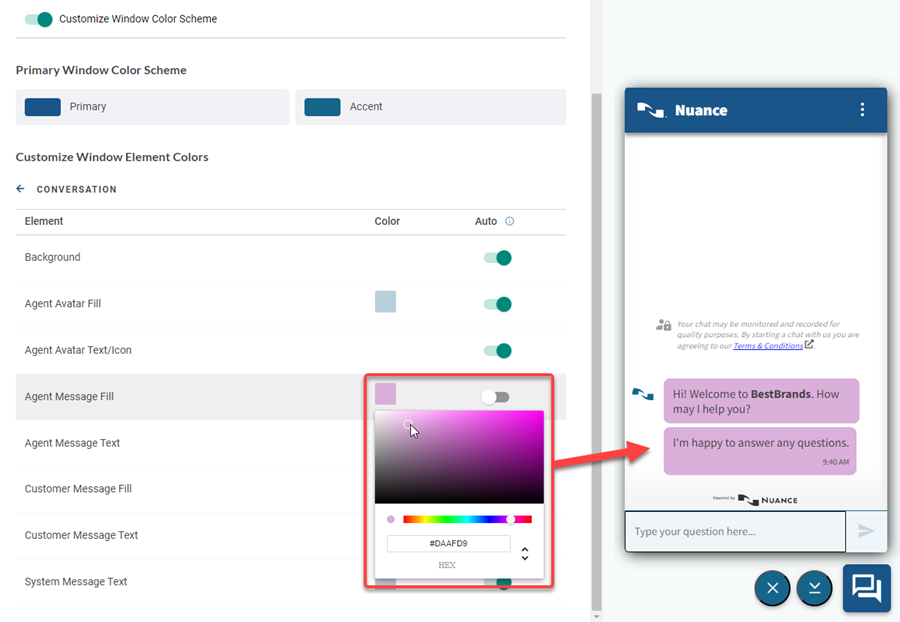Click the Auto column info icon
The image size is (900, 622).
[x=509, y=221]
